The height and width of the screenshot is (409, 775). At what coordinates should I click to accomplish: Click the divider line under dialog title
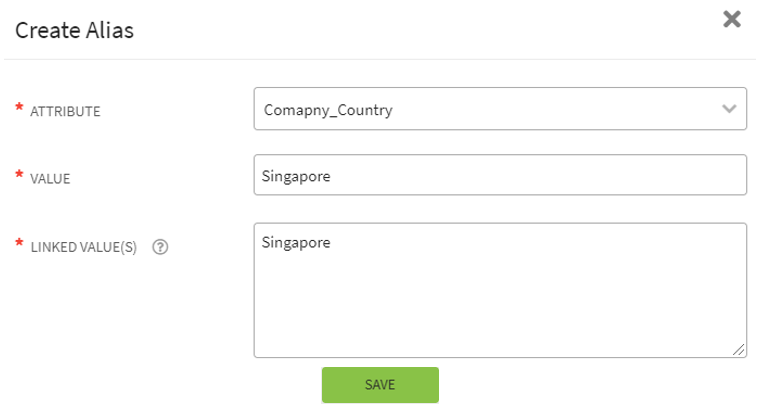coord(387,59)
